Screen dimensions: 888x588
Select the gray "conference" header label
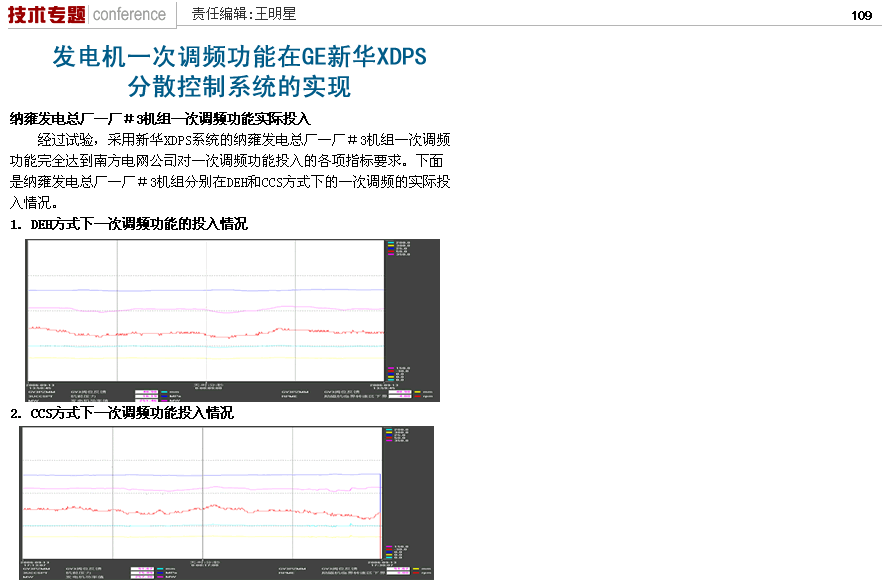pos(129,14)
